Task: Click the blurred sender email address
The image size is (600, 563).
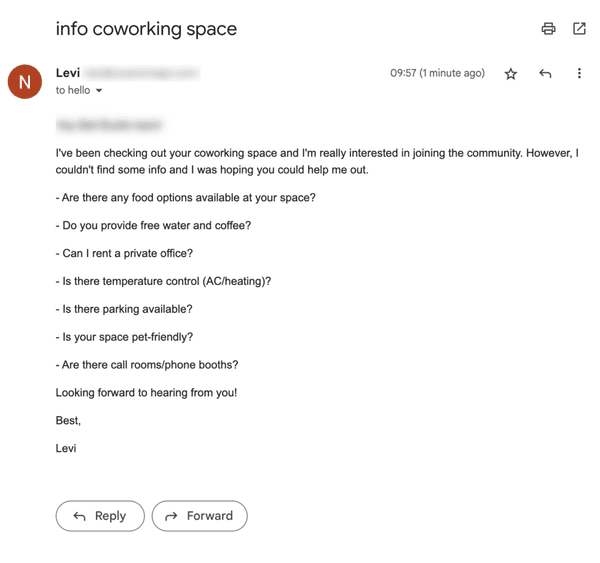Action: 141,73
